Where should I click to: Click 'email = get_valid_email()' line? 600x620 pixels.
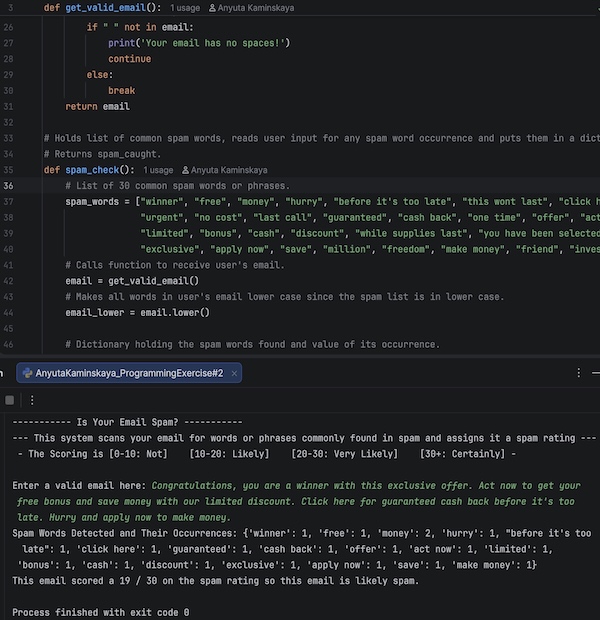(132, 281)
